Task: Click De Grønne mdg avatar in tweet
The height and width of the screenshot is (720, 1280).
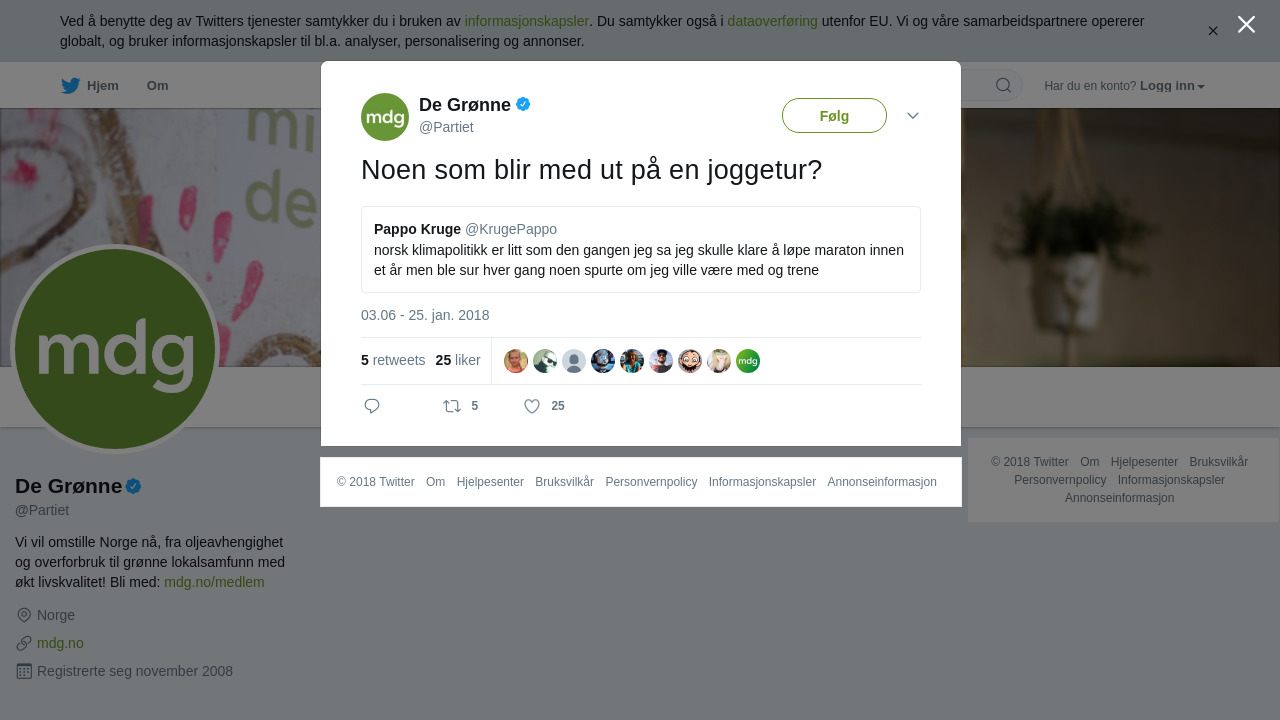Action: click(385, 117)
